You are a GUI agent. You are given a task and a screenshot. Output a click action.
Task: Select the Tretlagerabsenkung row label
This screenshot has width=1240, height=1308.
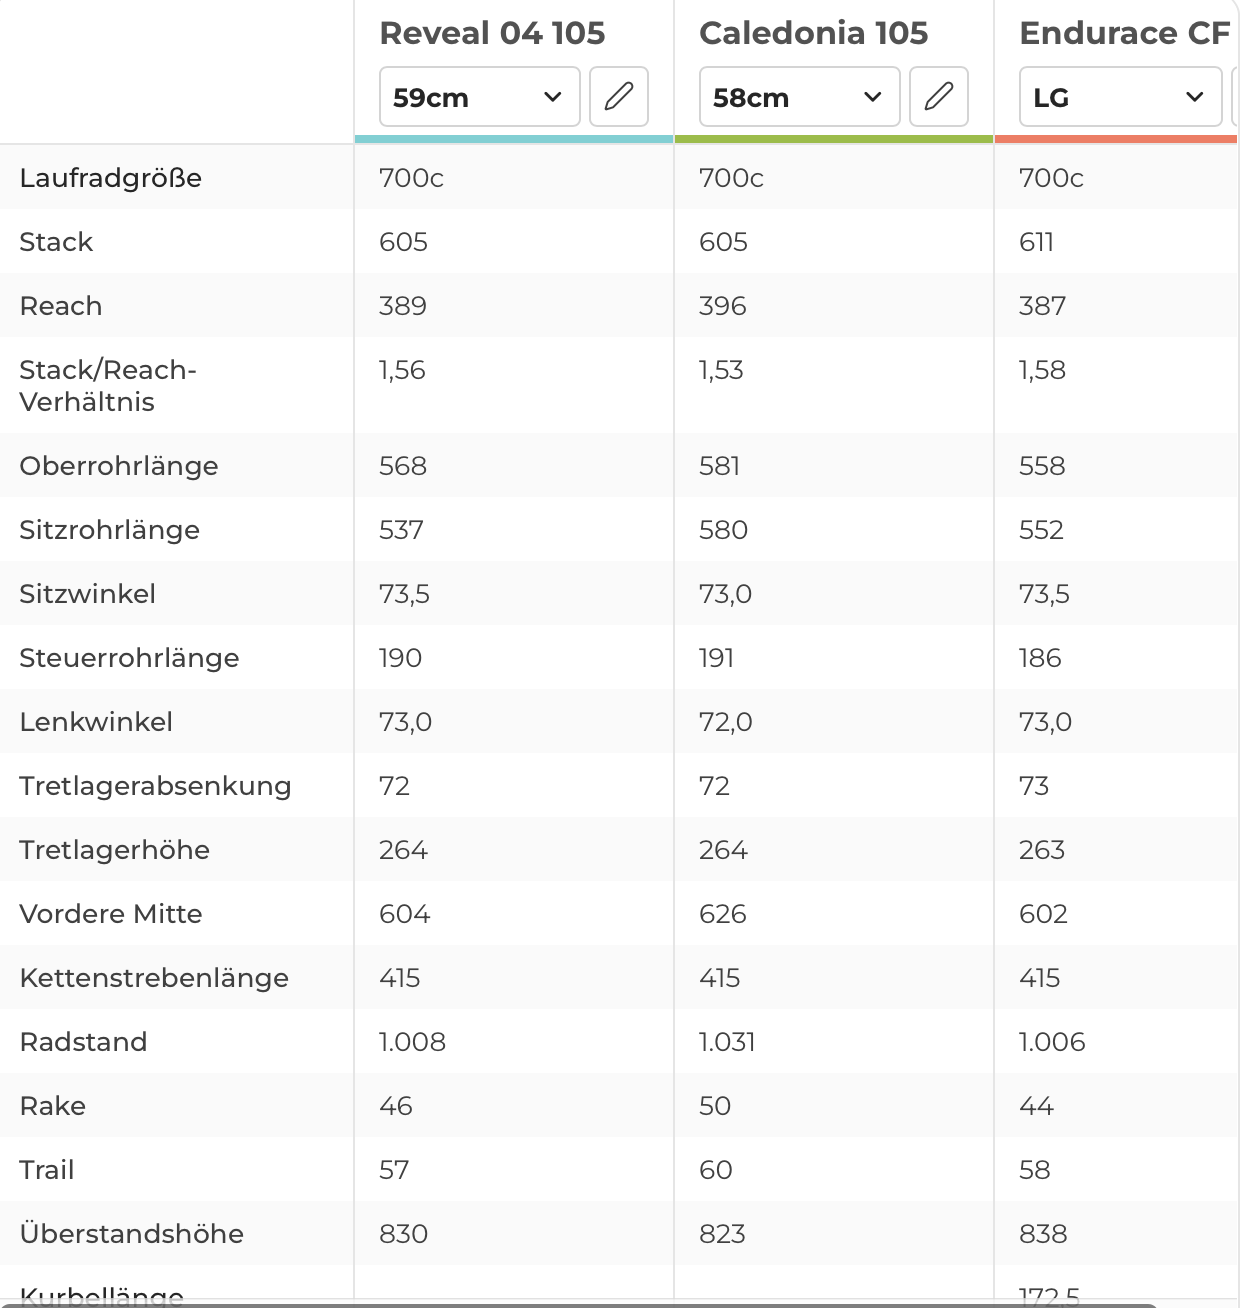[155, 786]
